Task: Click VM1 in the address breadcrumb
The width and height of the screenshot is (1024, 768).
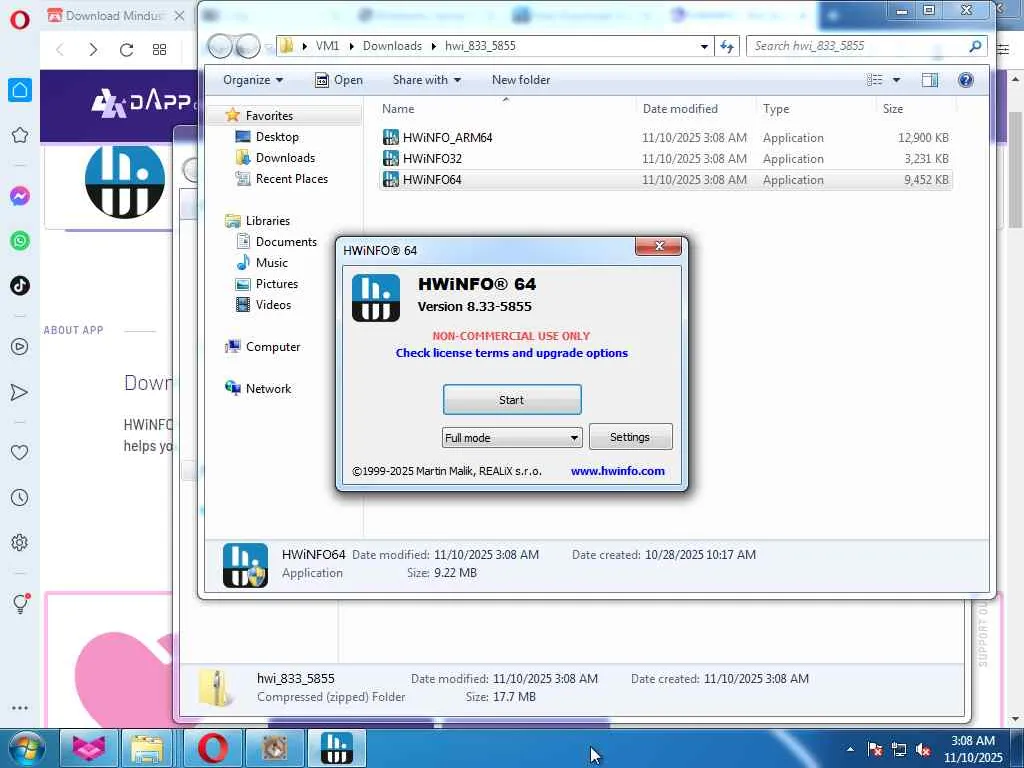Action: point(327,46)
